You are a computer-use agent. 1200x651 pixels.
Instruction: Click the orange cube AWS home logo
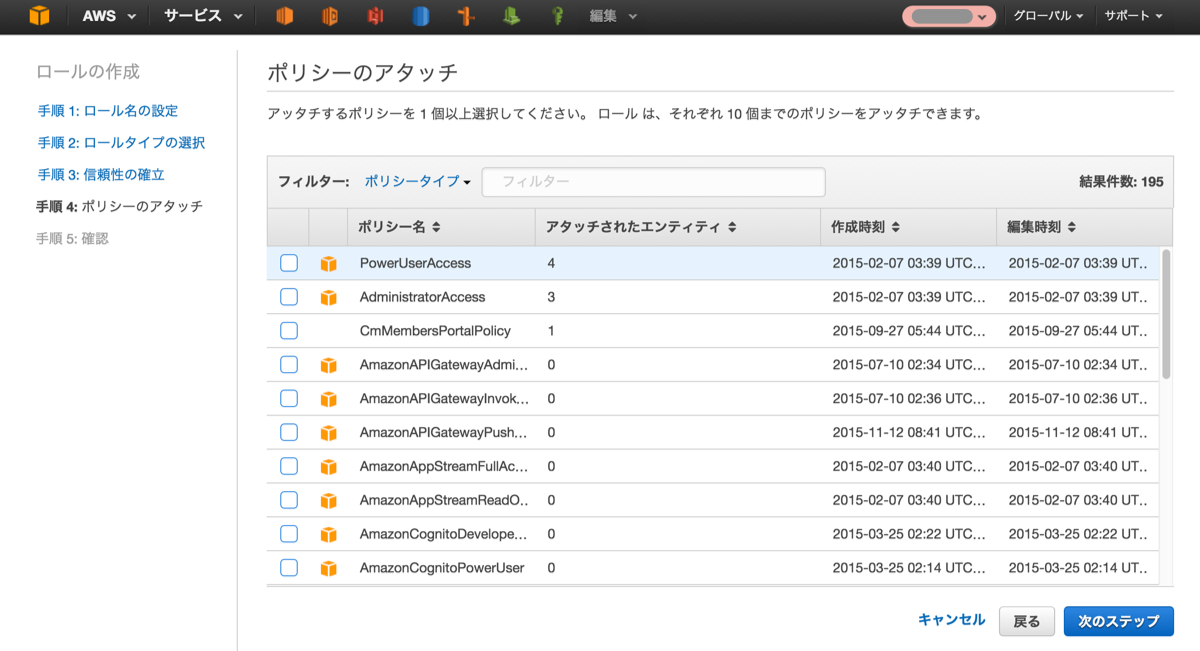39,16
